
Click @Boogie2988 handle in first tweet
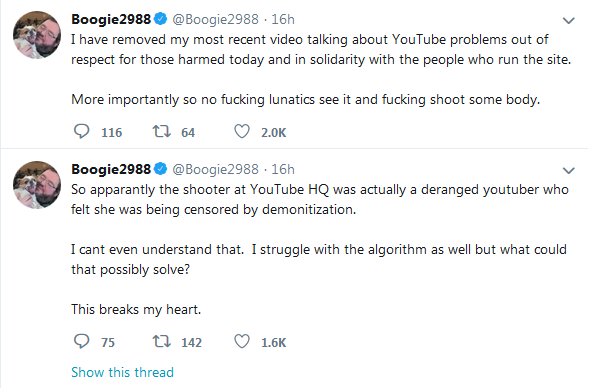(215, 19)
